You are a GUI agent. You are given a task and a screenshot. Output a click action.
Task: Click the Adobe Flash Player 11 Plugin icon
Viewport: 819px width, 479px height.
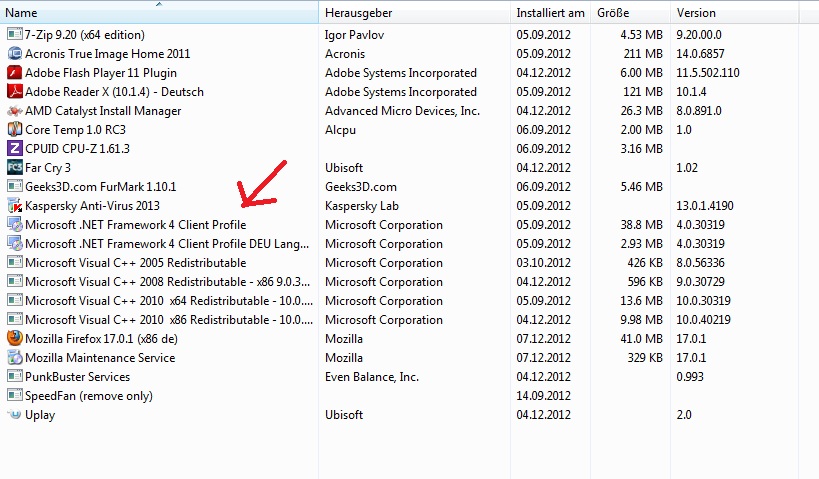point(15,73)
